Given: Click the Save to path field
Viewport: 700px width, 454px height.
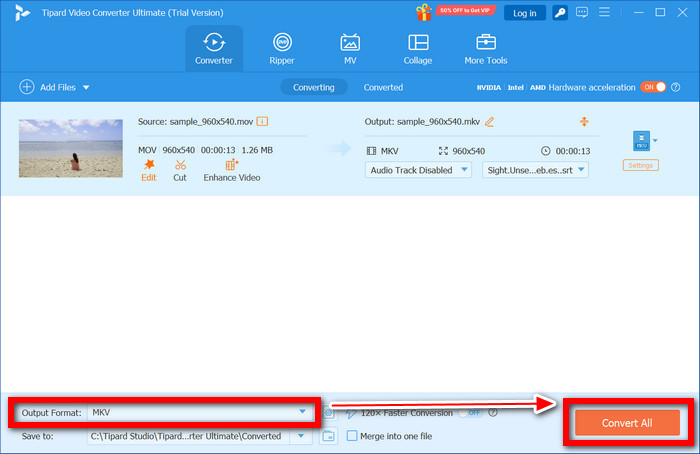Looking at the screenshot, I should pos(188,436).
